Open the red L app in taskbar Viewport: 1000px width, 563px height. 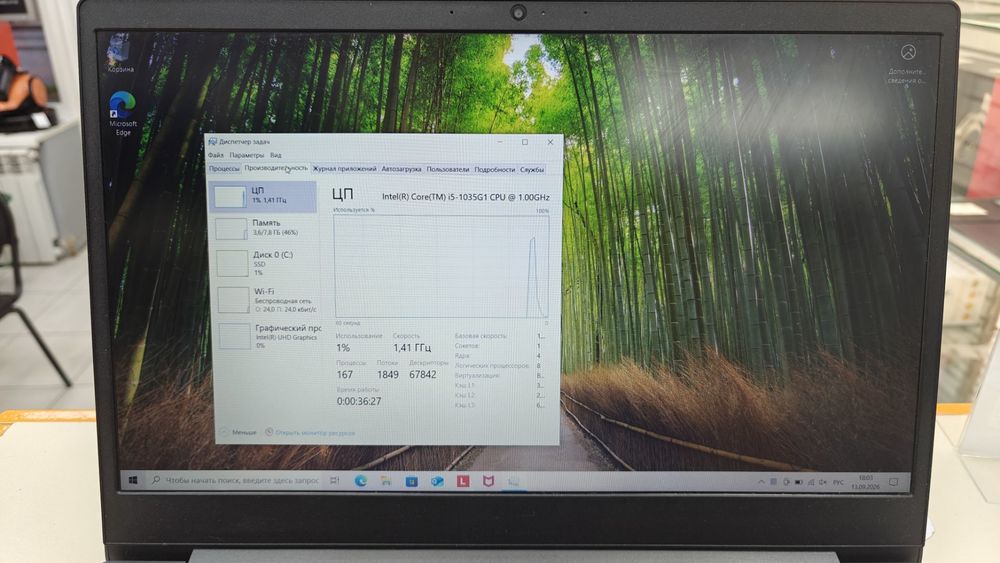(463, 481)
